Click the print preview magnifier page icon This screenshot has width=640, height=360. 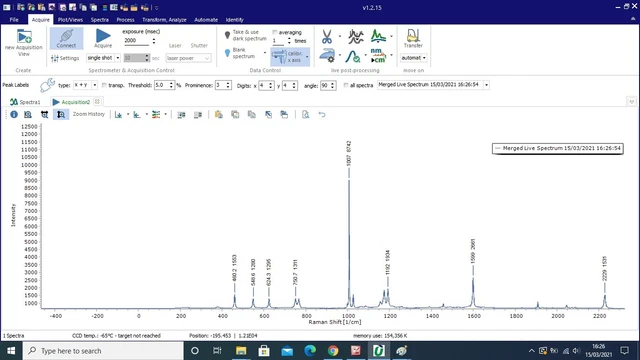(305, 115)
